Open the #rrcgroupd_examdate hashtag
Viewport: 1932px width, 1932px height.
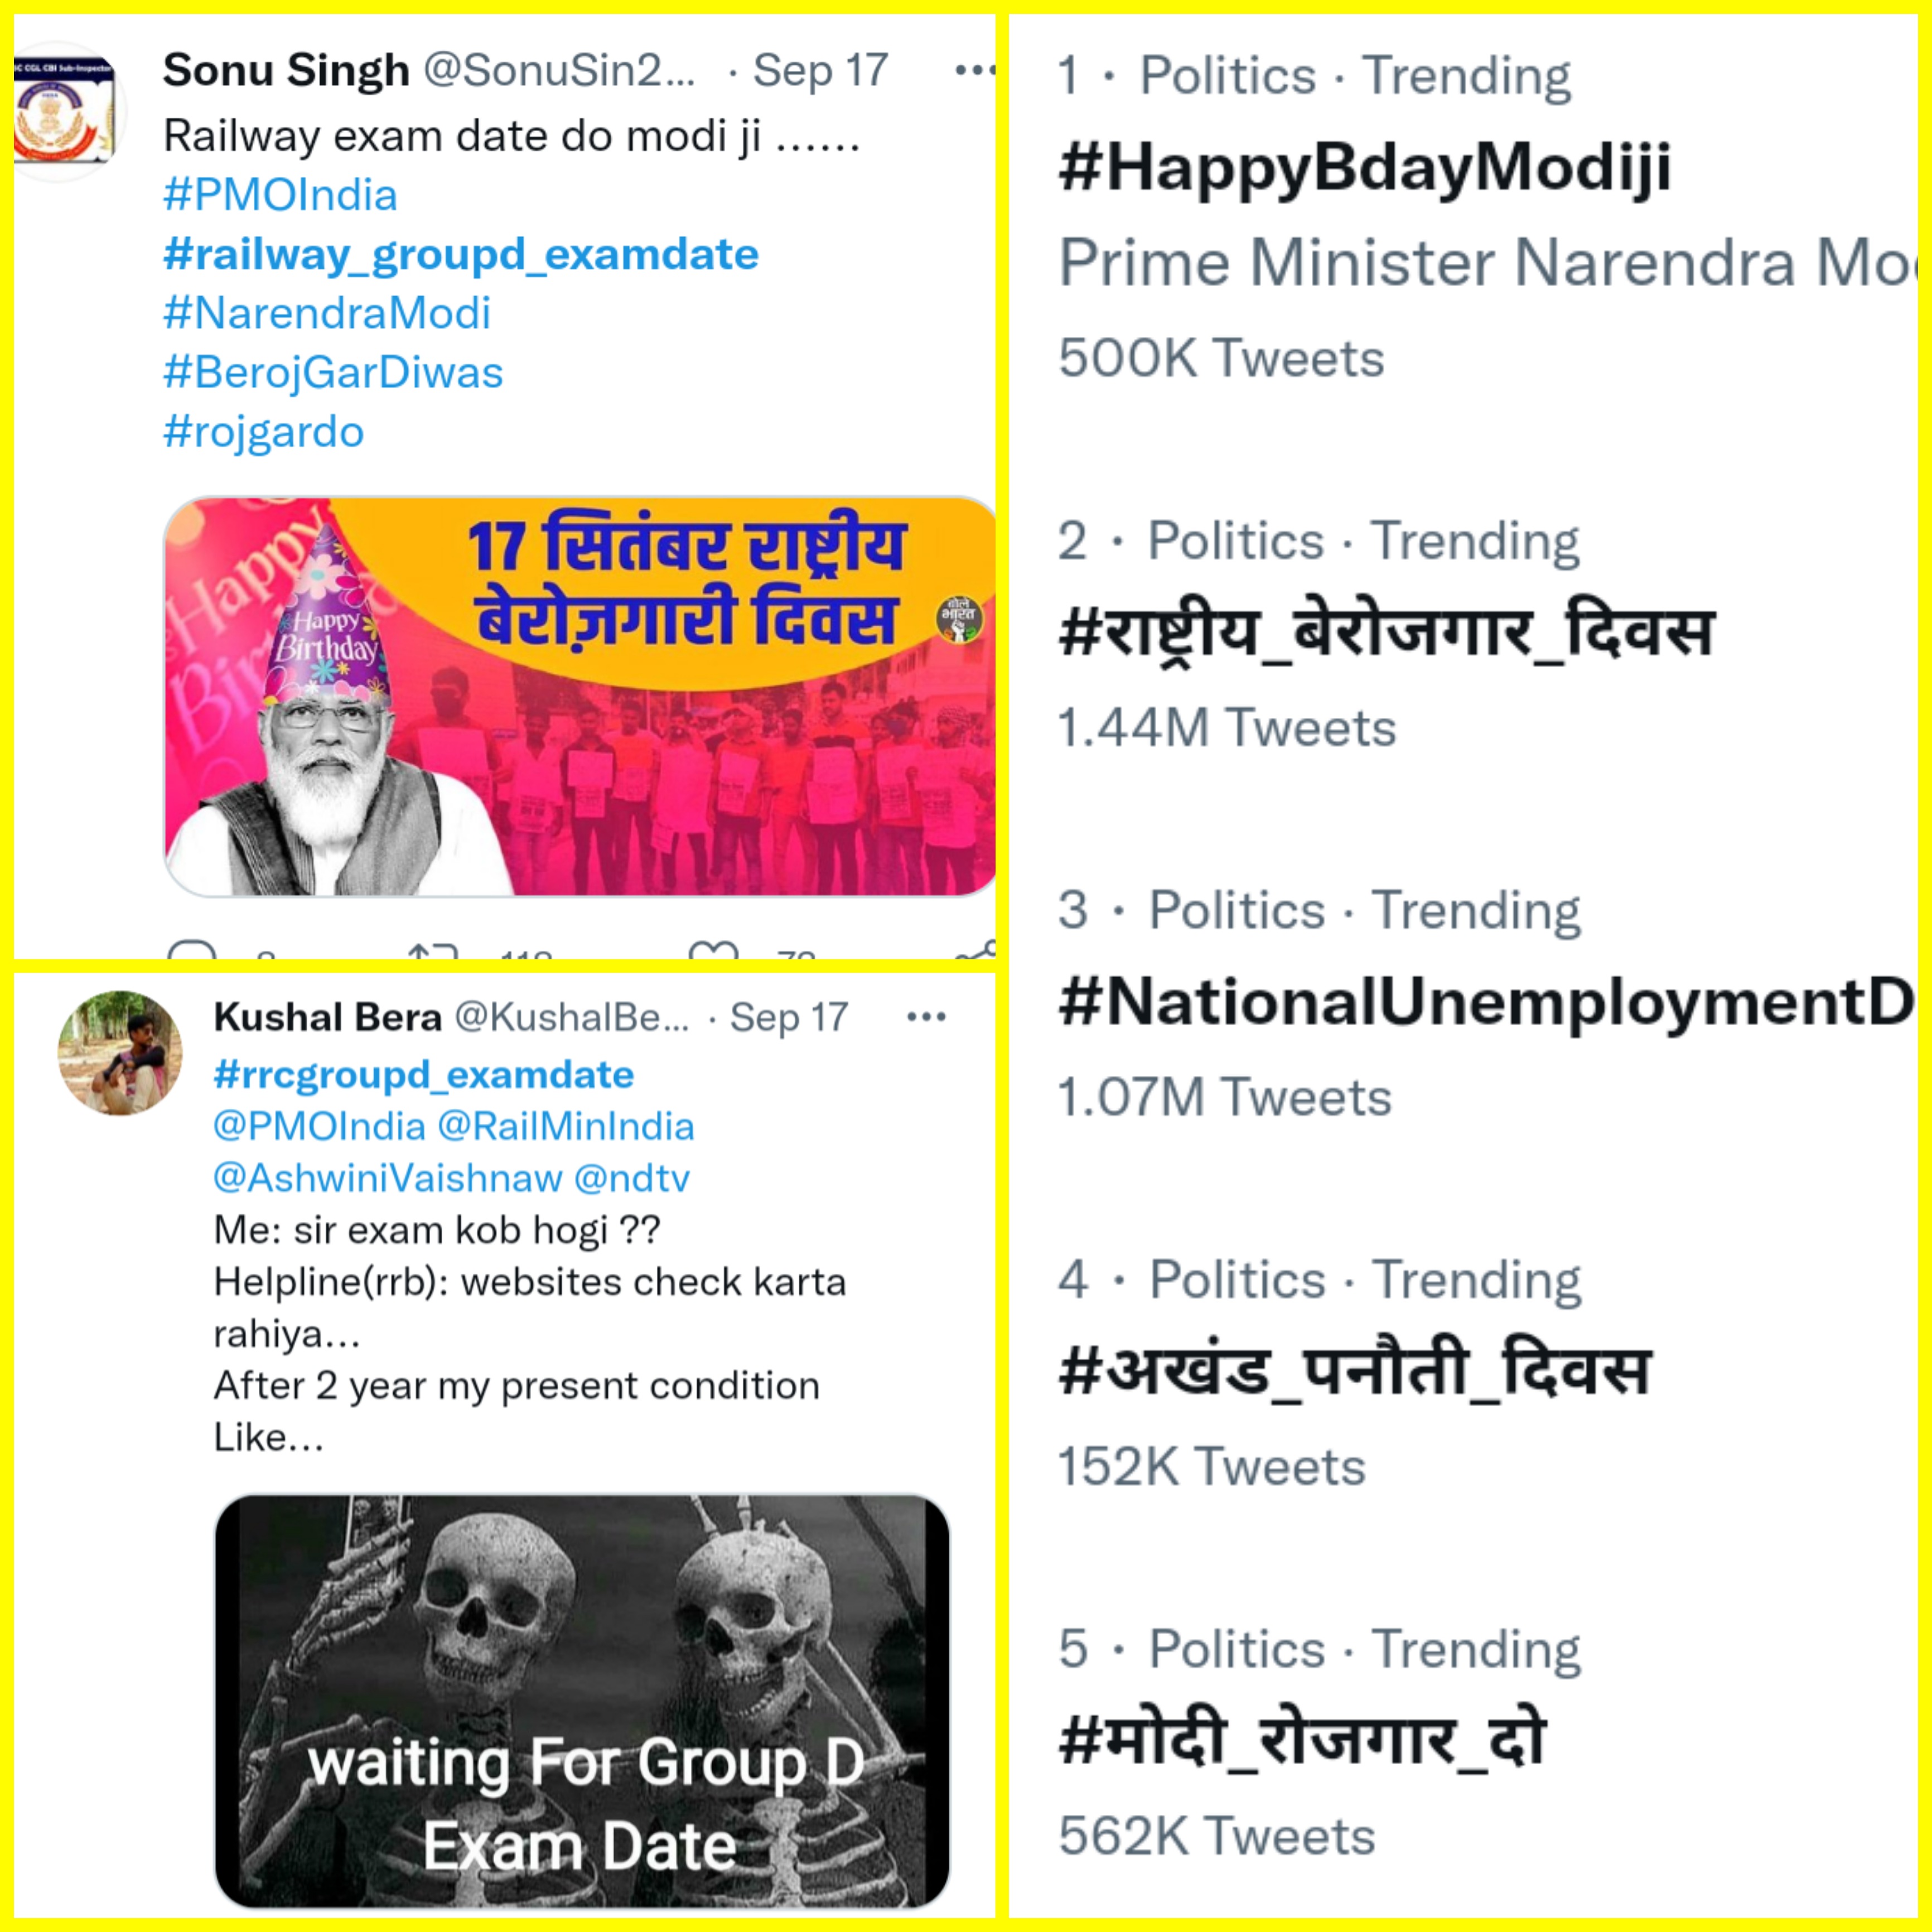pos(424,1075)
